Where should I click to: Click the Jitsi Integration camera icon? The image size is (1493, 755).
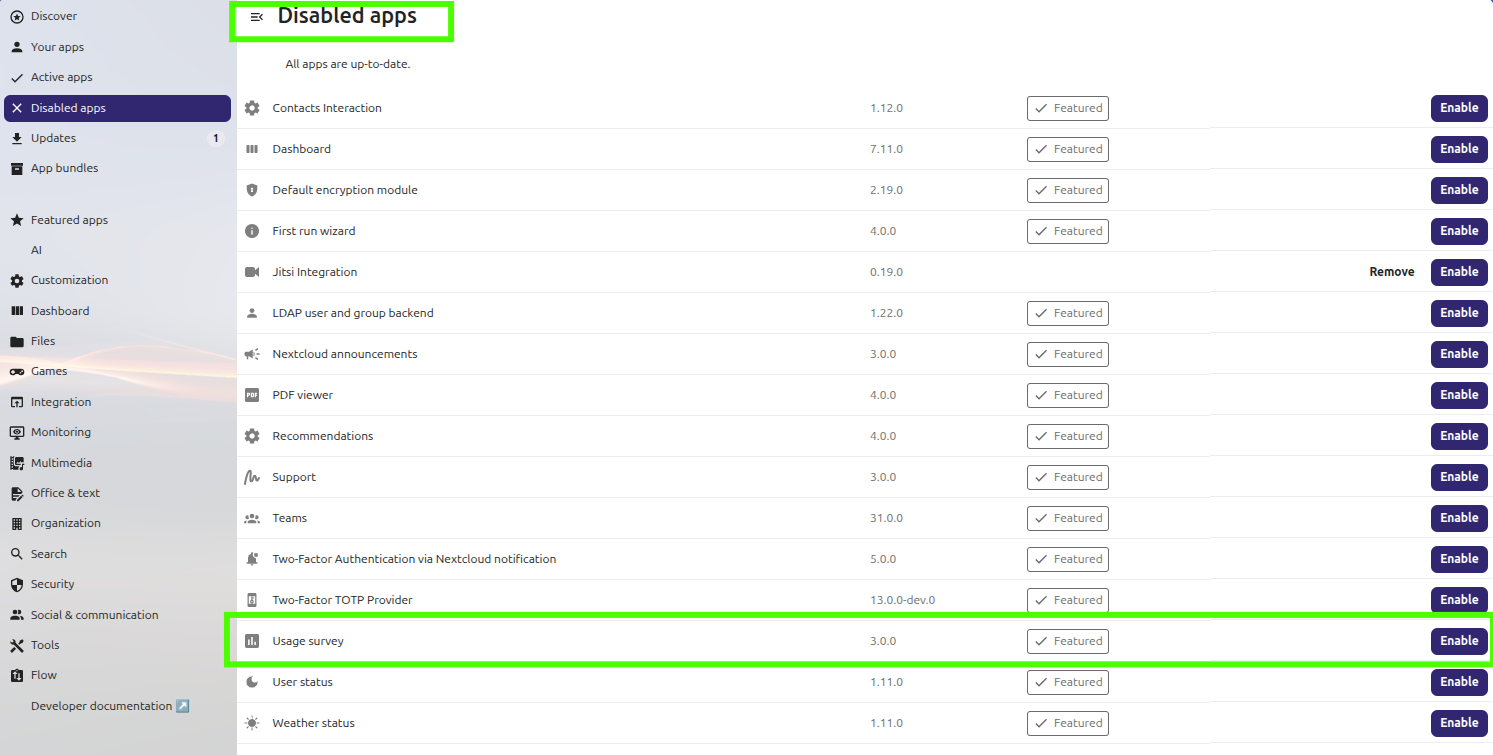point(252,272)
